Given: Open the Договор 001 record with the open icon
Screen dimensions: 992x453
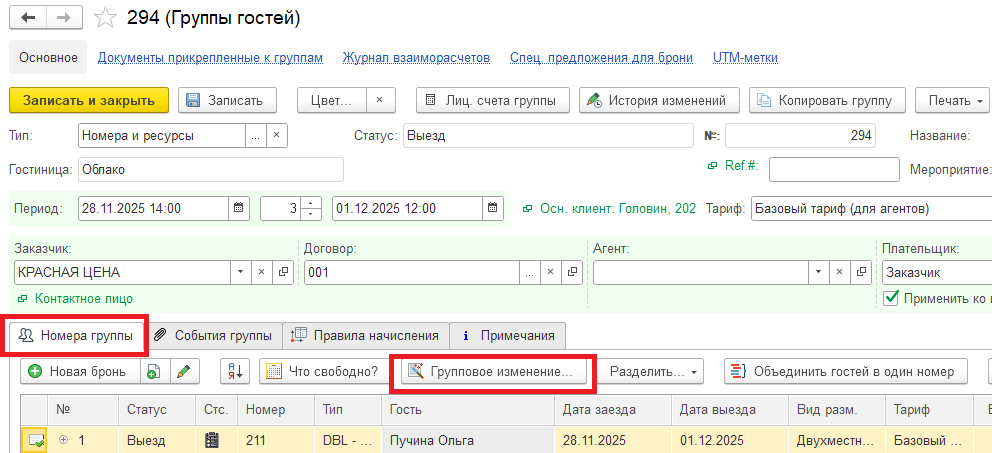Looking at the screenshot, I should (572, 272).
